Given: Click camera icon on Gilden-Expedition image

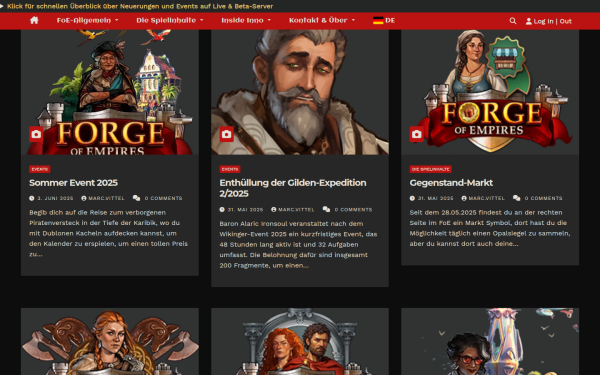Looking at the screenshot, I should (227, 134).
